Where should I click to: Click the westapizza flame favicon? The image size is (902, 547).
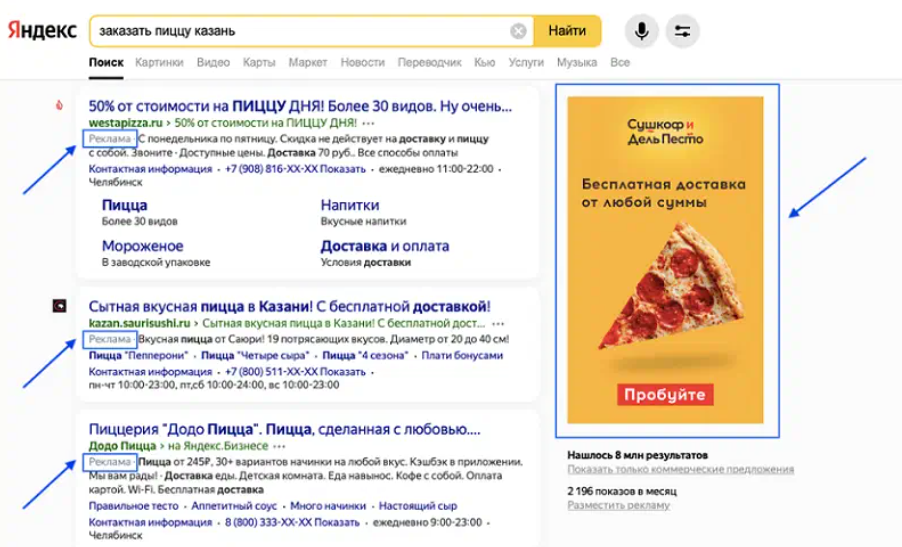pos(59,105)
